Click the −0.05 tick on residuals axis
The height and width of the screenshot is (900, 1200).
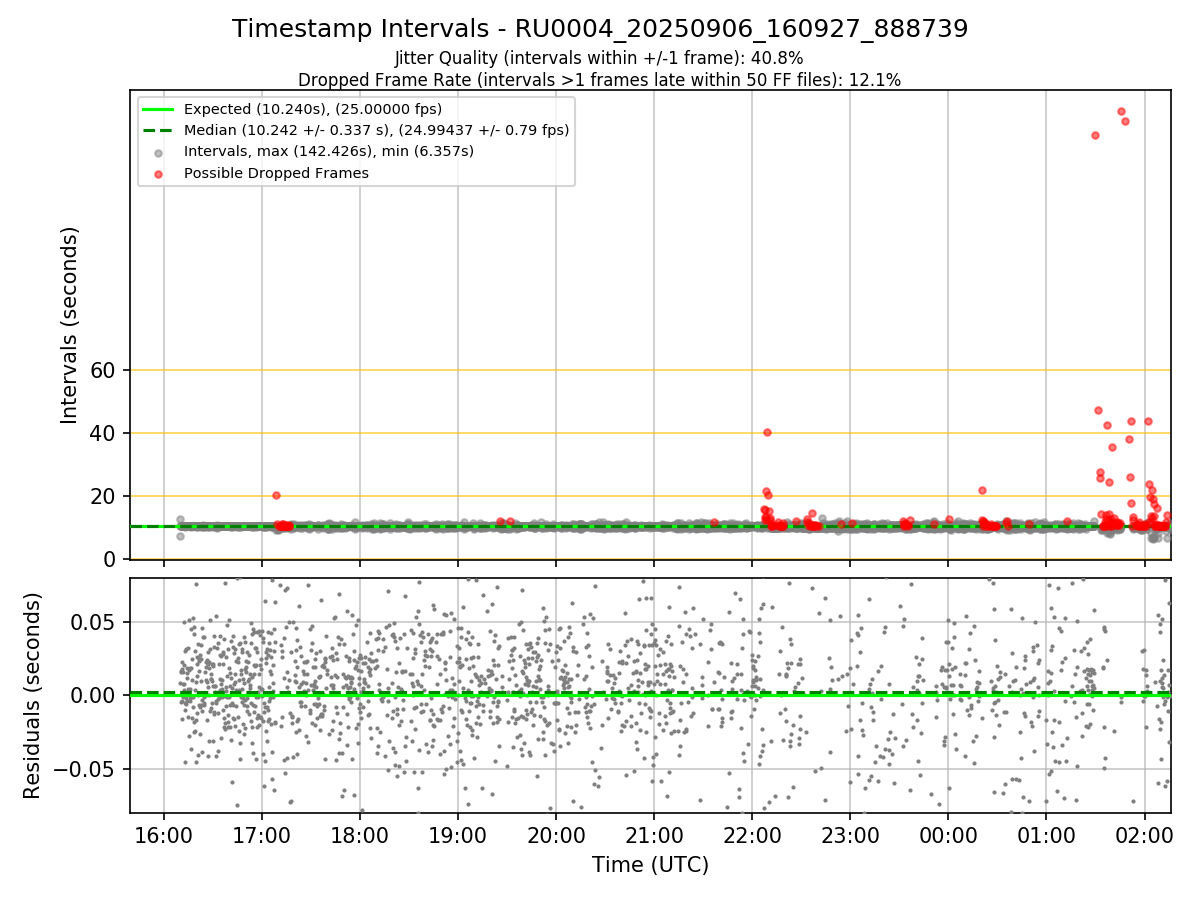(85, 770)
